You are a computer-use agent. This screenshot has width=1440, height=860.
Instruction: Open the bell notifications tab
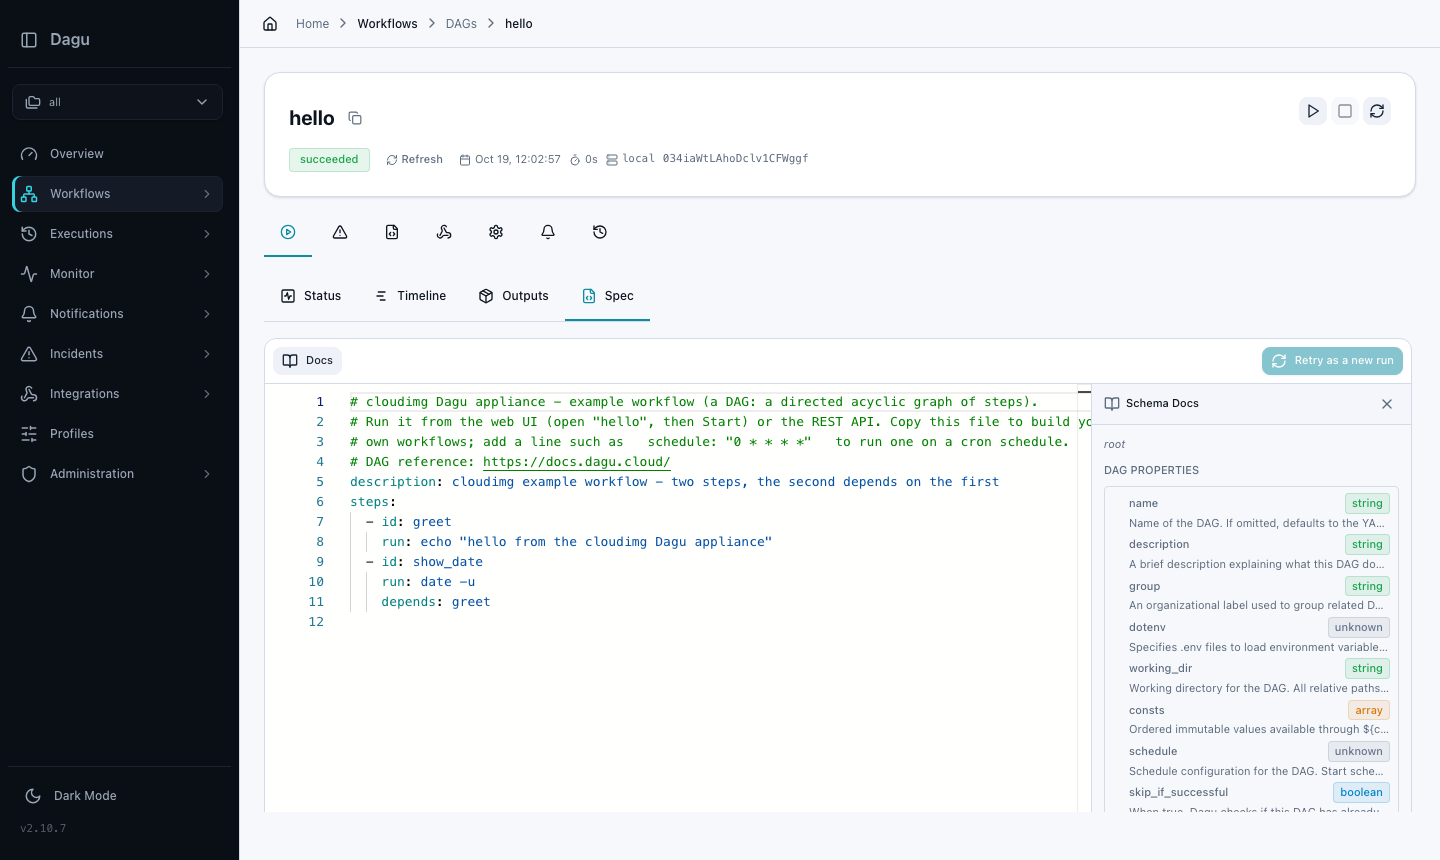pyautogui.click(x=548, y=232)
